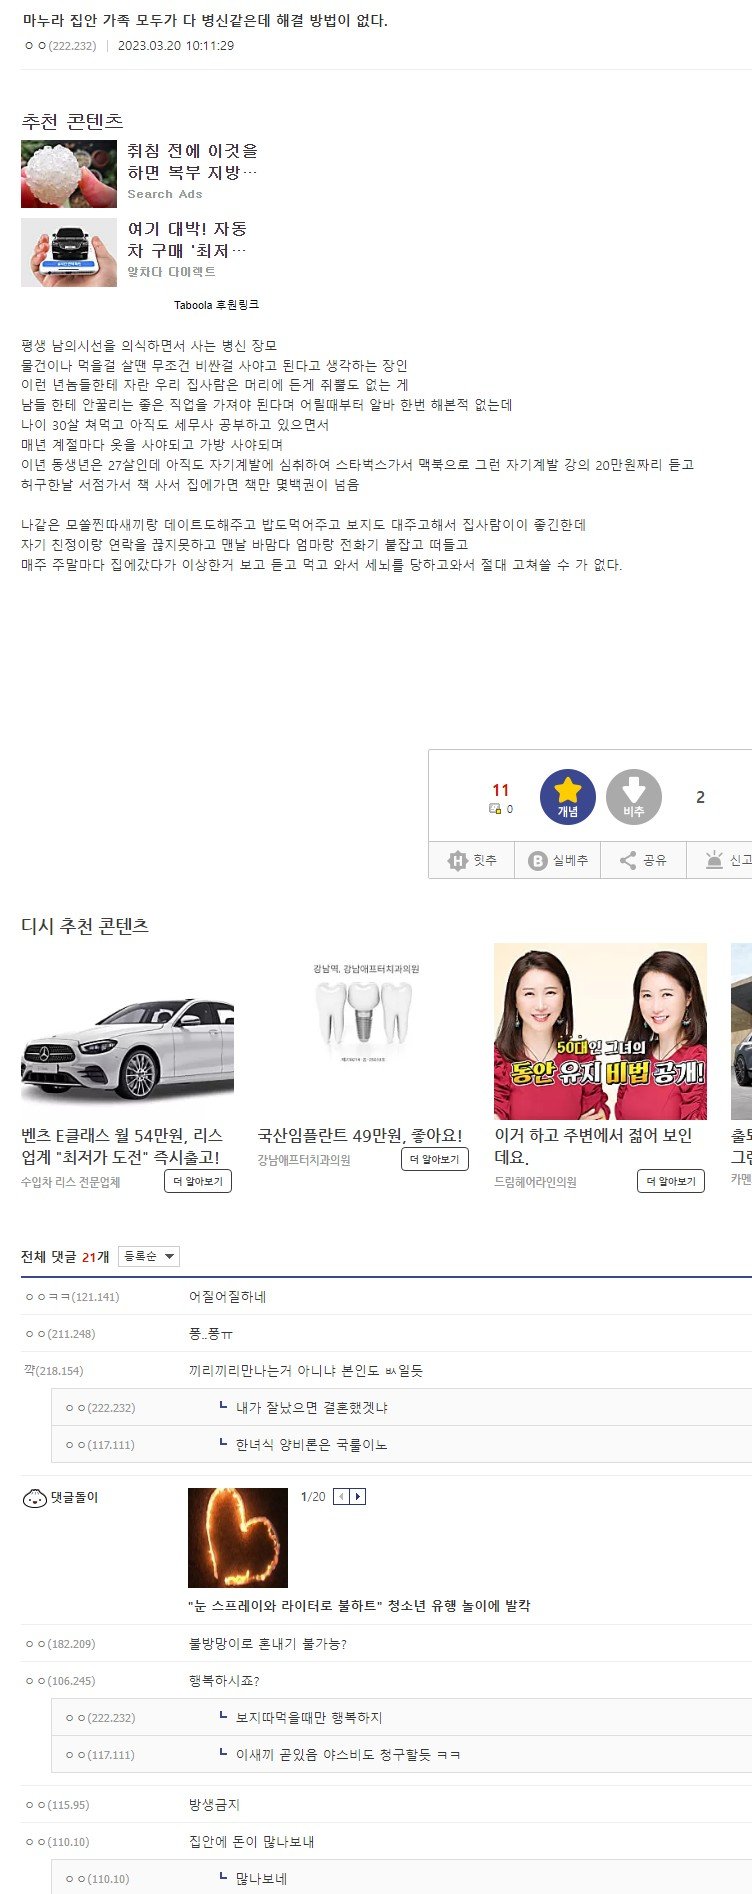
Task: Open the 불하트 청소년 유행 놀이 headline
Action: pos(359,1606)
